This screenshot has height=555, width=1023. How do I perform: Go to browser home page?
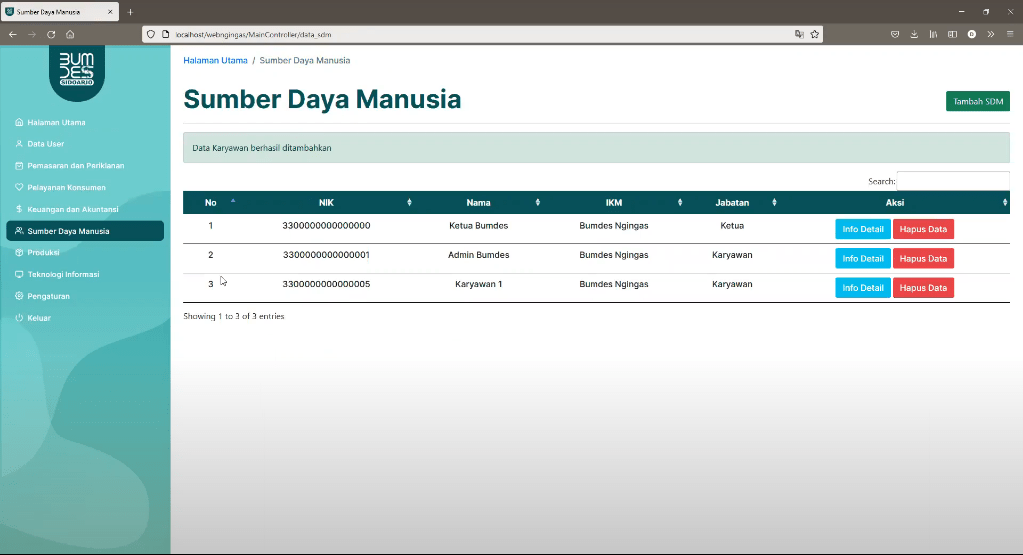tap(70, 34)
